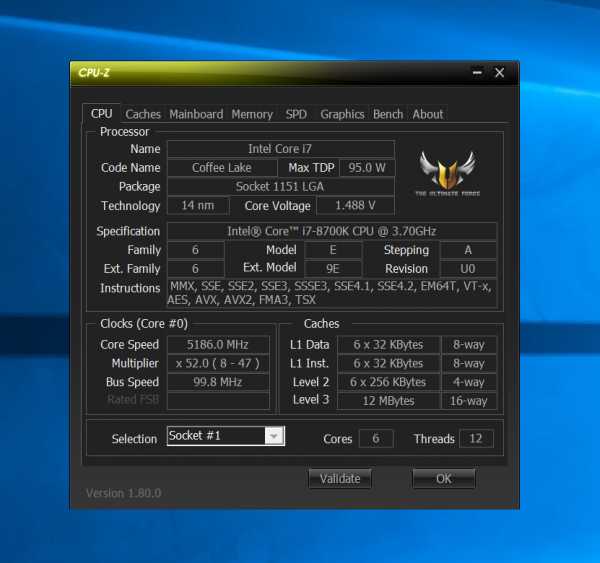Switch to the Memory tab
600x563 pixels.
(252, 114)
